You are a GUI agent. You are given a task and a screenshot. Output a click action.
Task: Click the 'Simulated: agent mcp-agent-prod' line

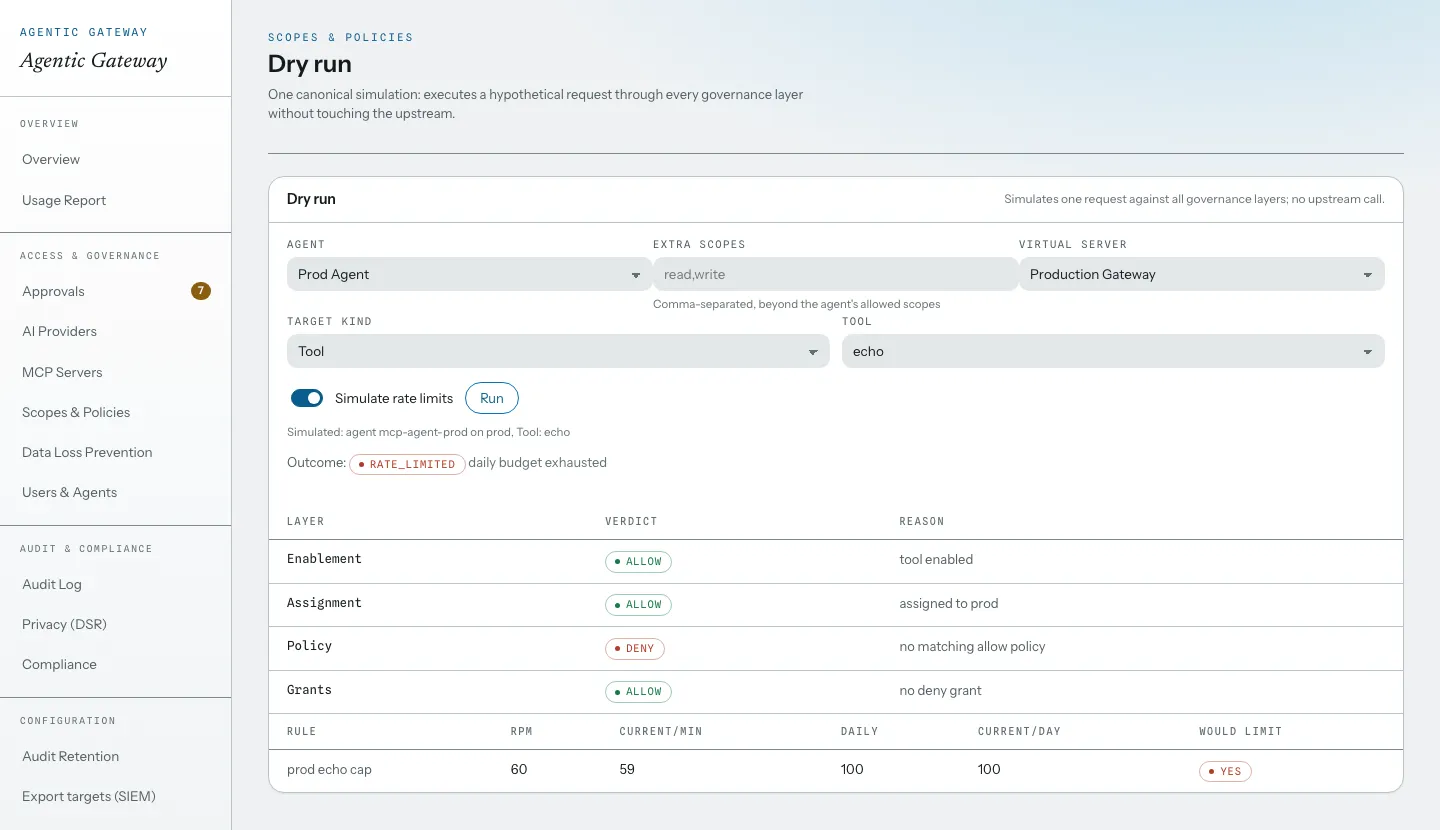[x=428, y=432]
